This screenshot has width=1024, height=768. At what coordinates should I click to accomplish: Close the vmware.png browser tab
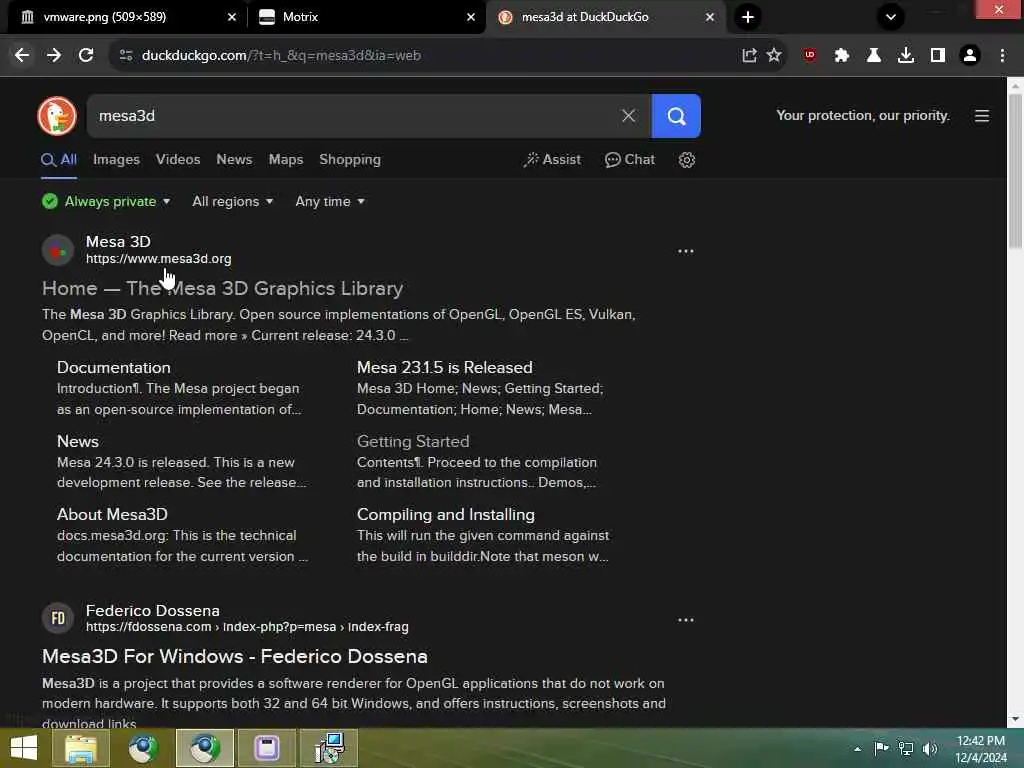232,17
